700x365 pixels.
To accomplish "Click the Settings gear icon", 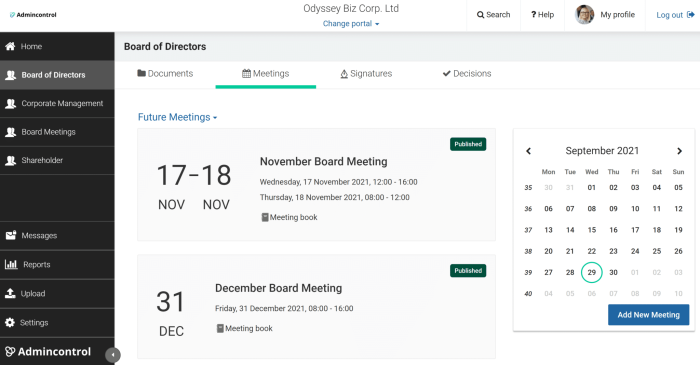I will coord(10,322).
